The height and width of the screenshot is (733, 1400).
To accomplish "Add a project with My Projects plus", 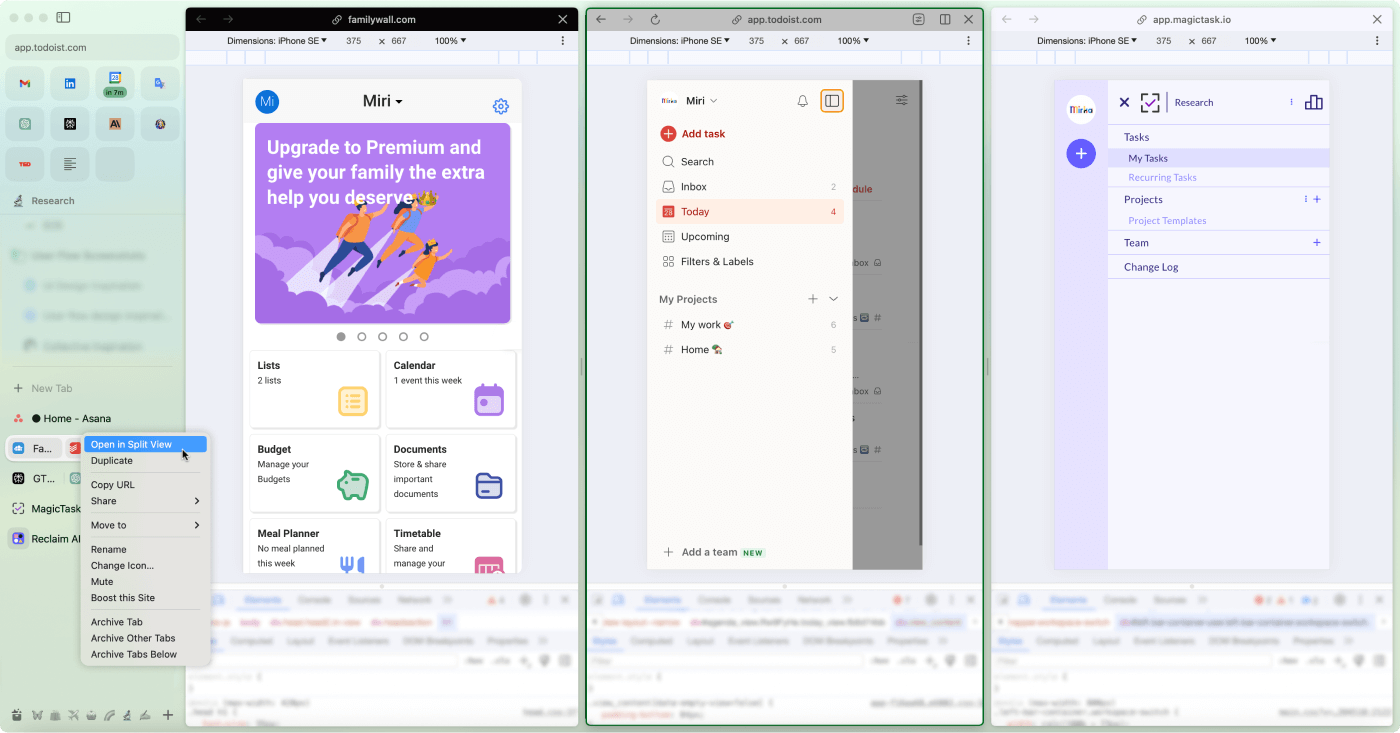I will [813, 299].
